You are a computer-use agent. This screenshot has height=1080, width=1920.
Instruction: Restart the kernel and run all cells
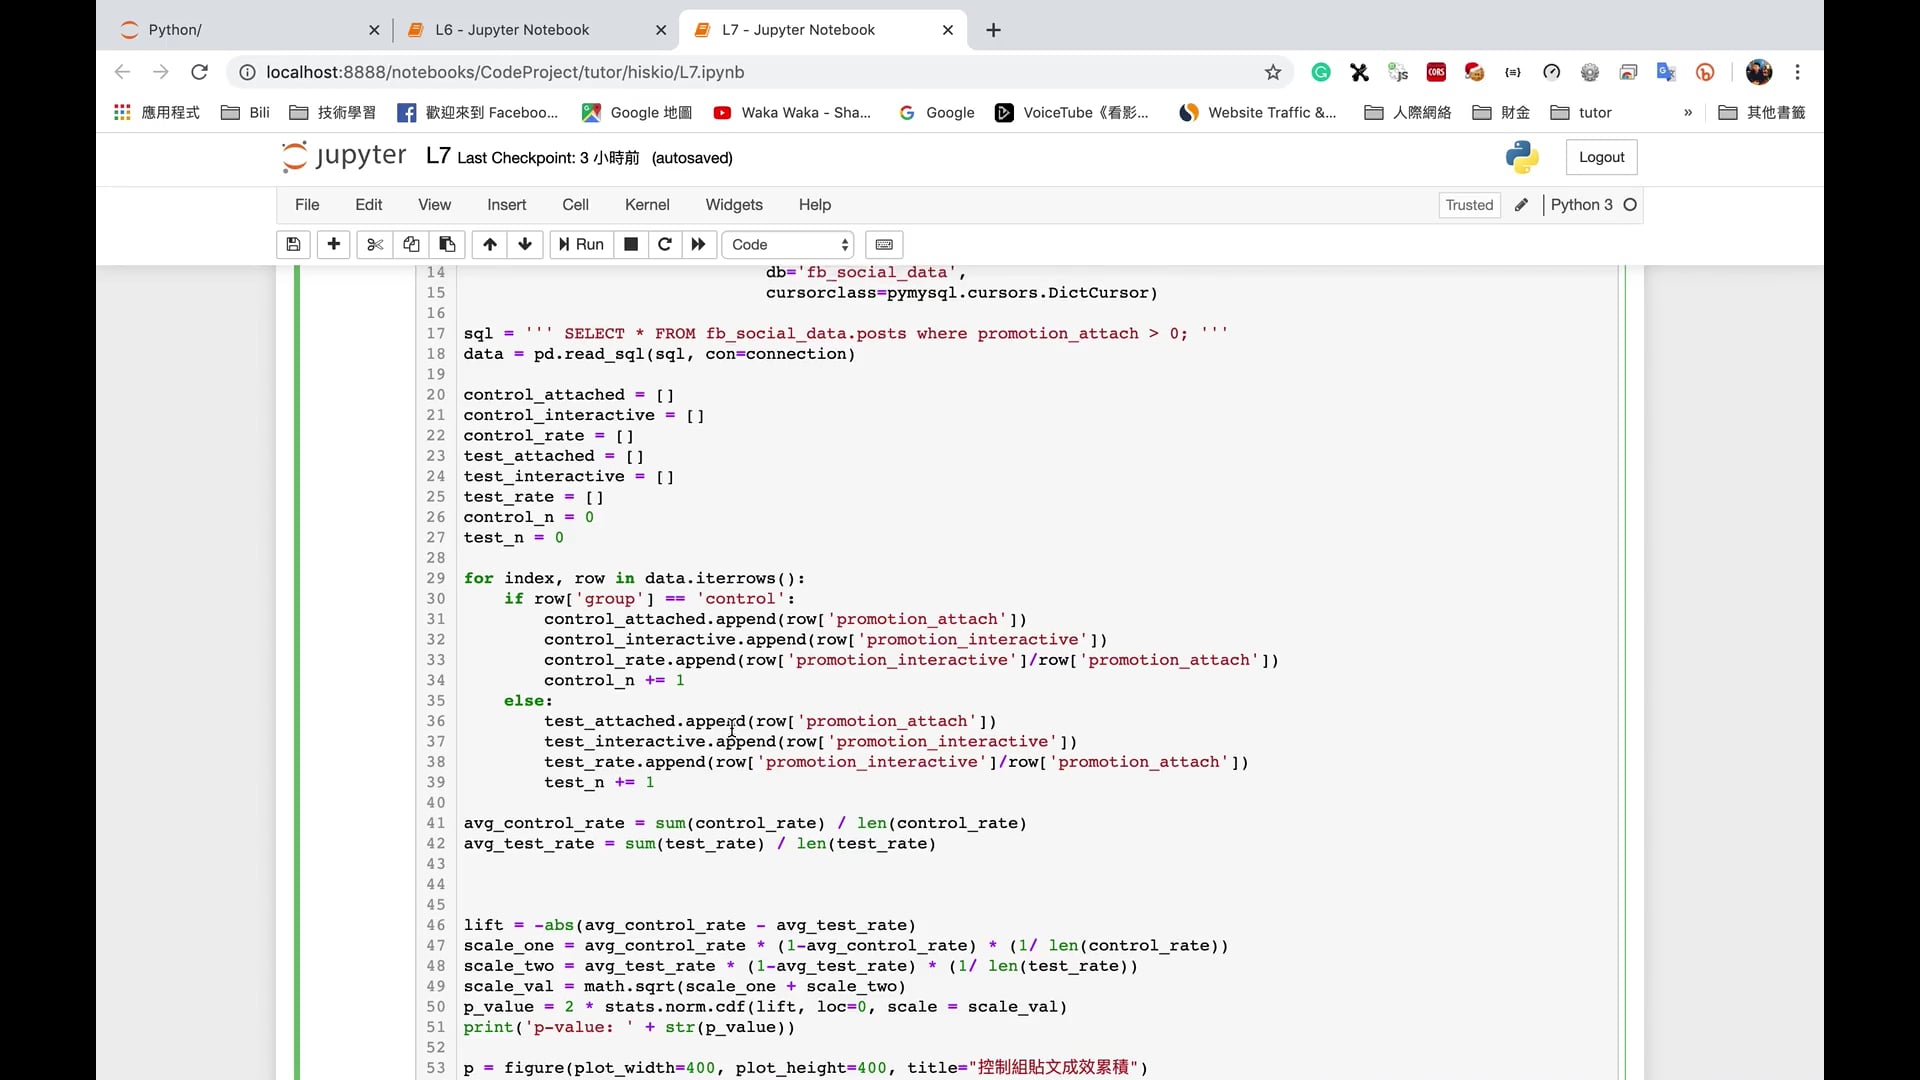pyautogui.click(x=699, y=244)
